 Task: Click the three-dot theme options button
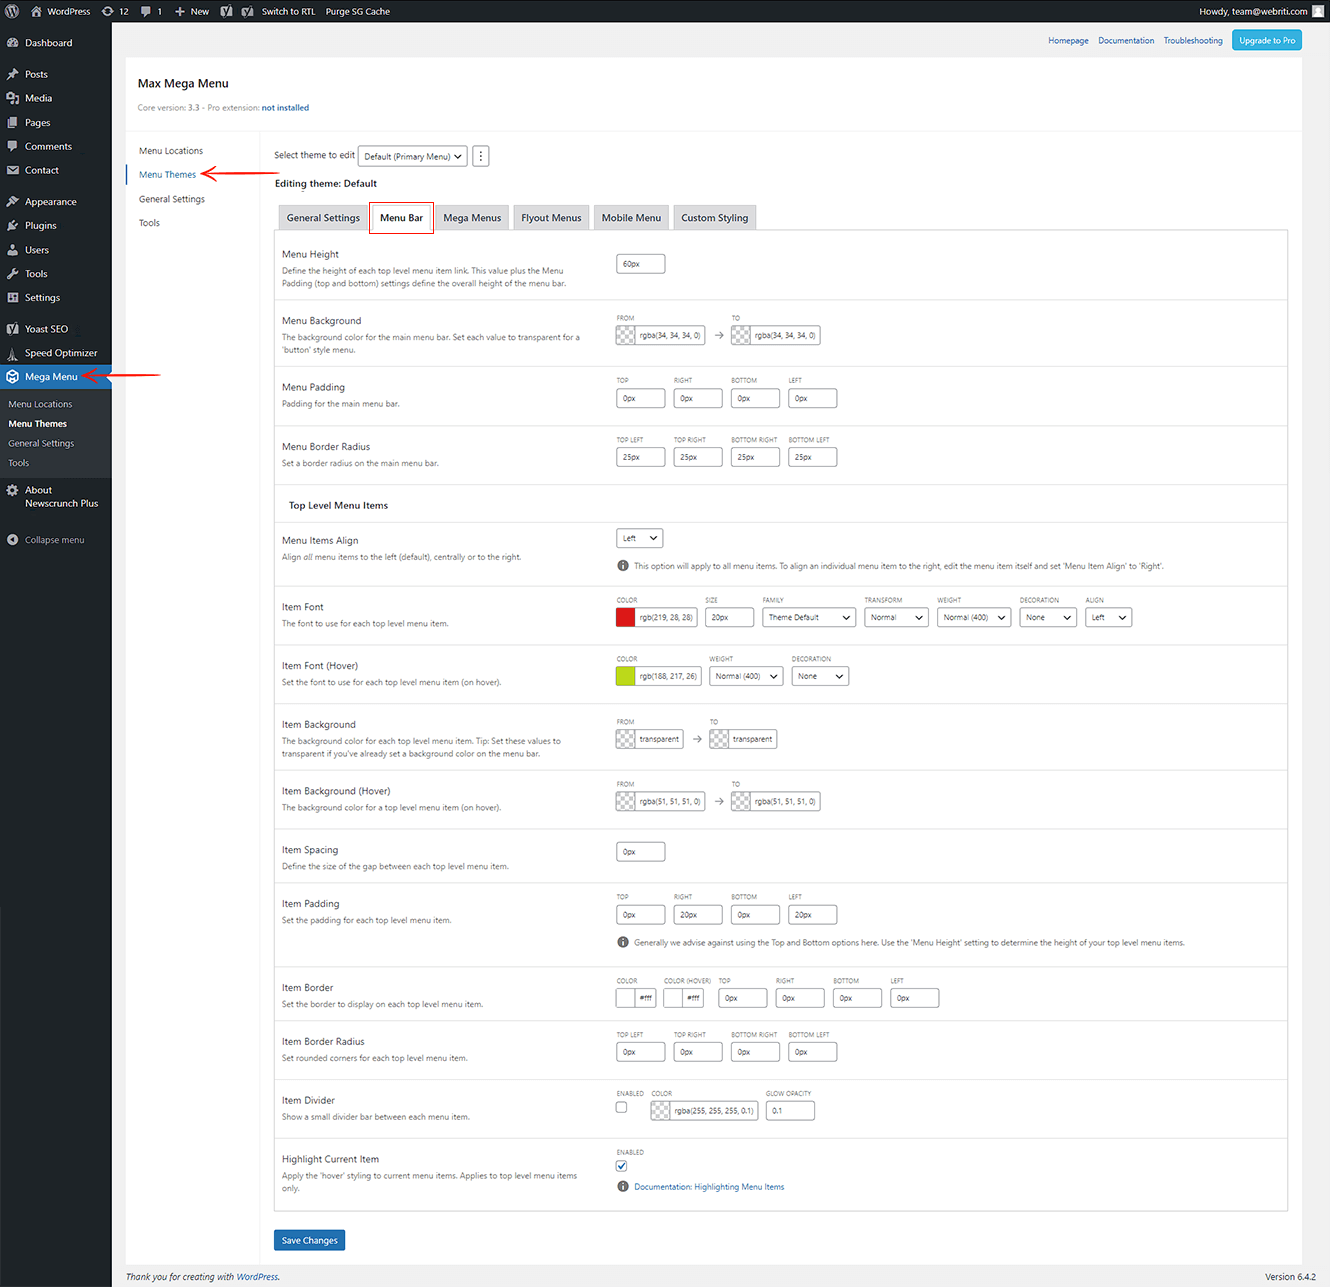click(x=481, y=156)
